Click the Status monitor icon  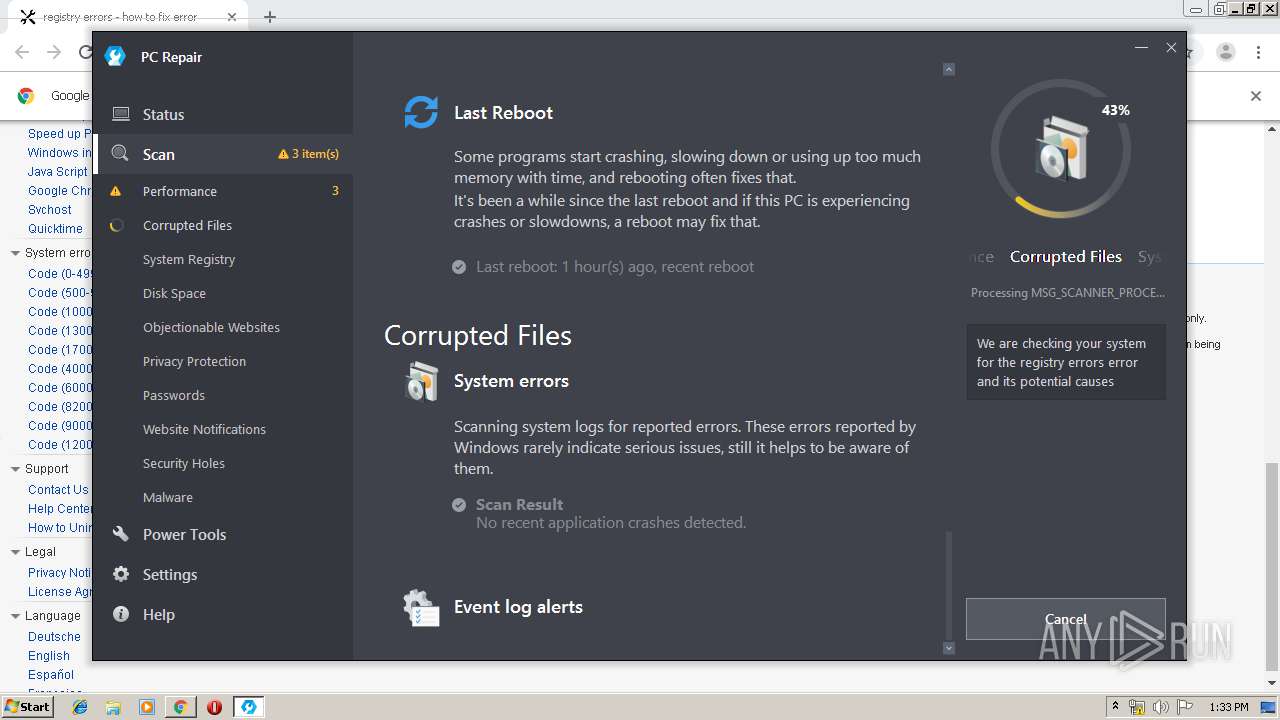click(x=121, y=114)
